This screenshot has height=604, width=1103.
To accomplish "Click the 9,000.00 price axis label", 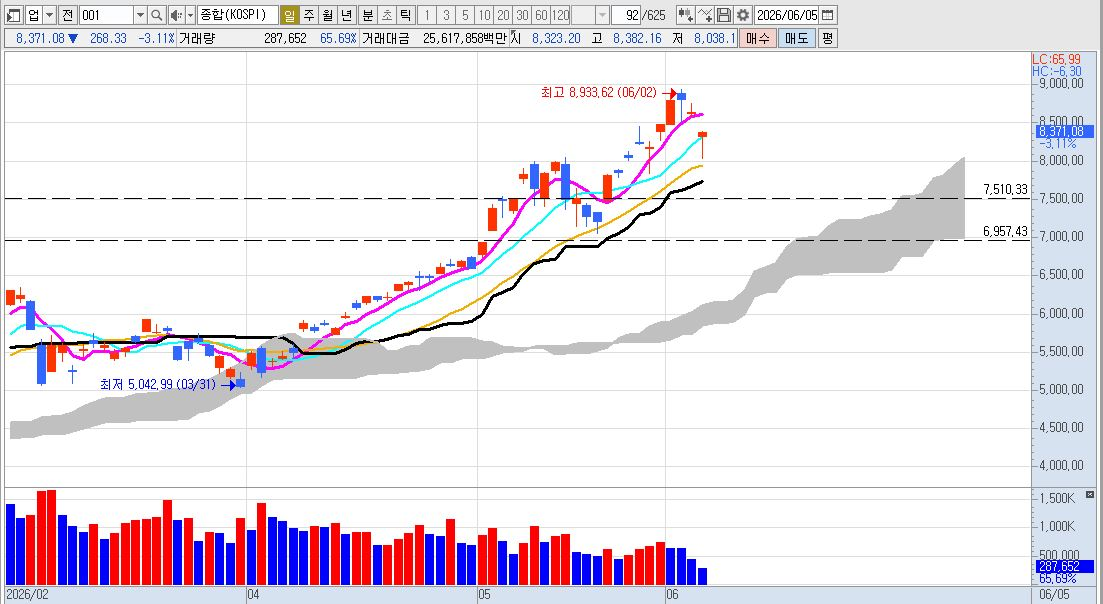I will [x=1061, y=84].
